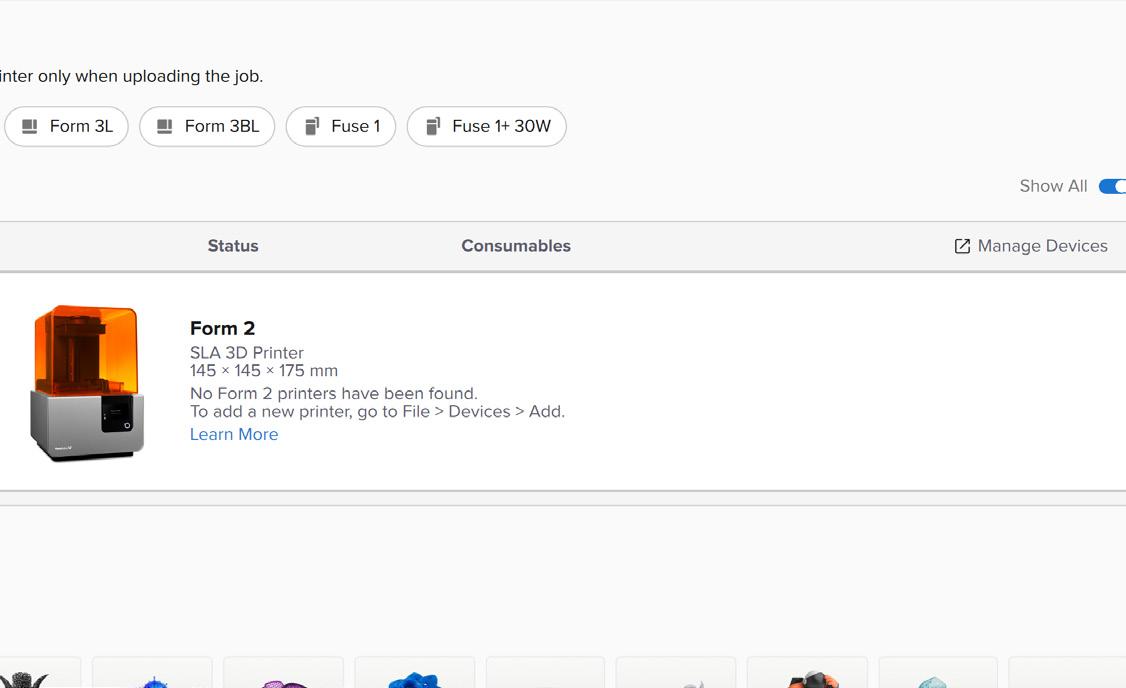
Task: Click the Fuse 1+ 30W printer icon
Action: click(x=433, y=126)
